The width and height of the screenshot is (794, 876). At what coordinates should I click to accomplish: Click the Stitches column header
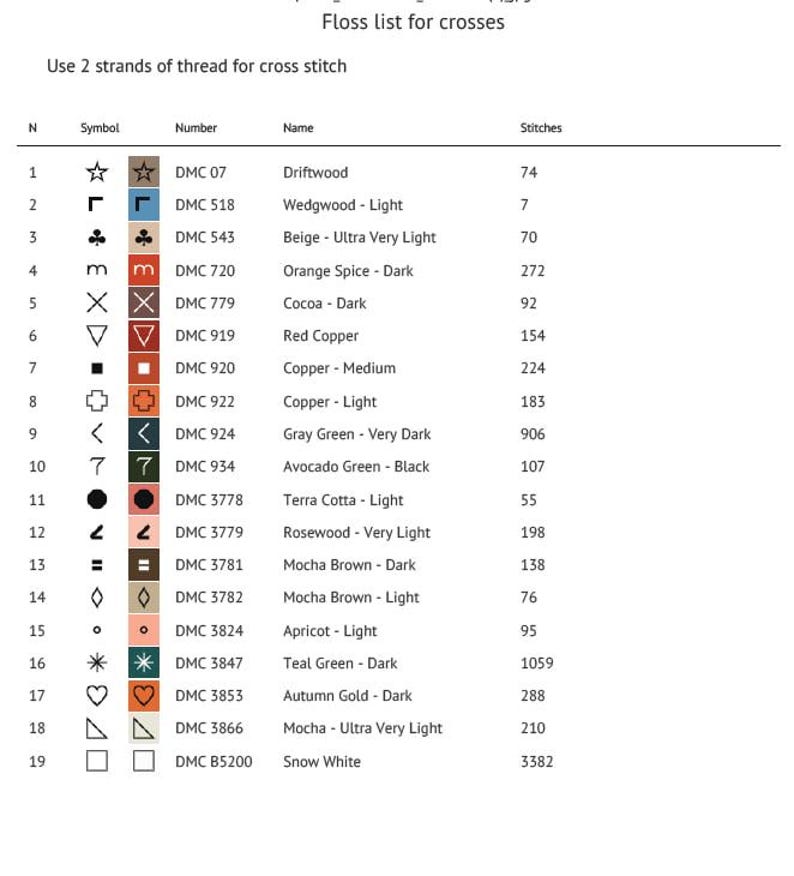coord(540,128)
